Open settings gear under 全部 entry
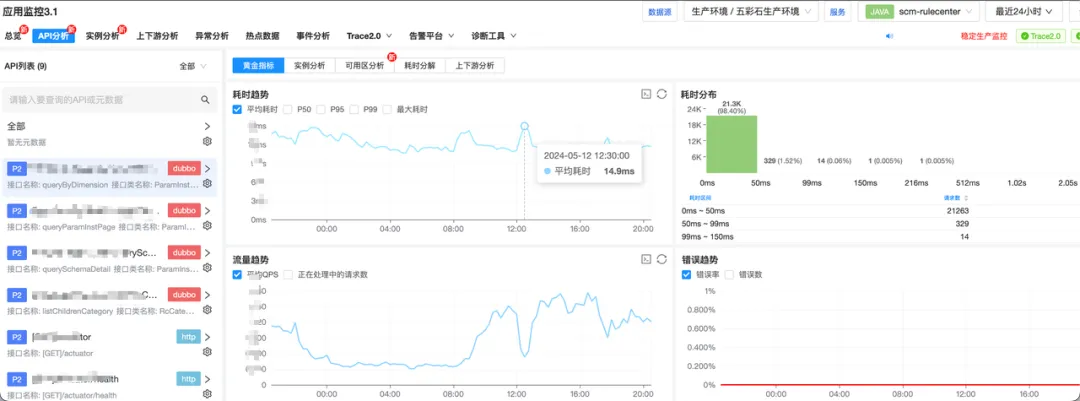The width and height of the screenshot is (1080, 401). click(207, 141)
